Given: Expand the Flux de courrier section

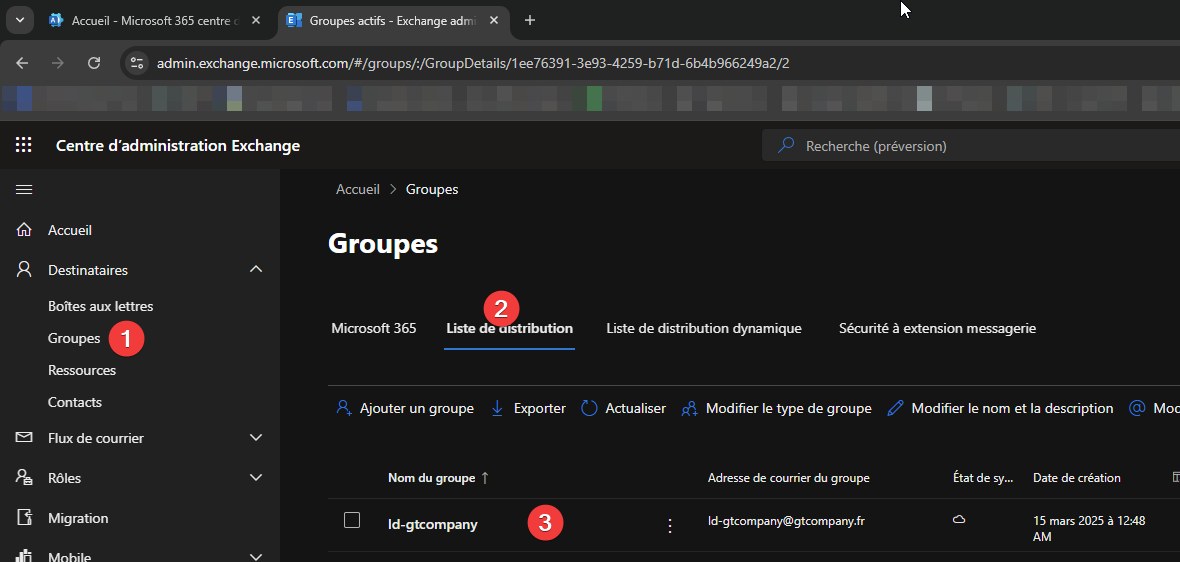Looking at the screenshot, I should pos(256,438).
